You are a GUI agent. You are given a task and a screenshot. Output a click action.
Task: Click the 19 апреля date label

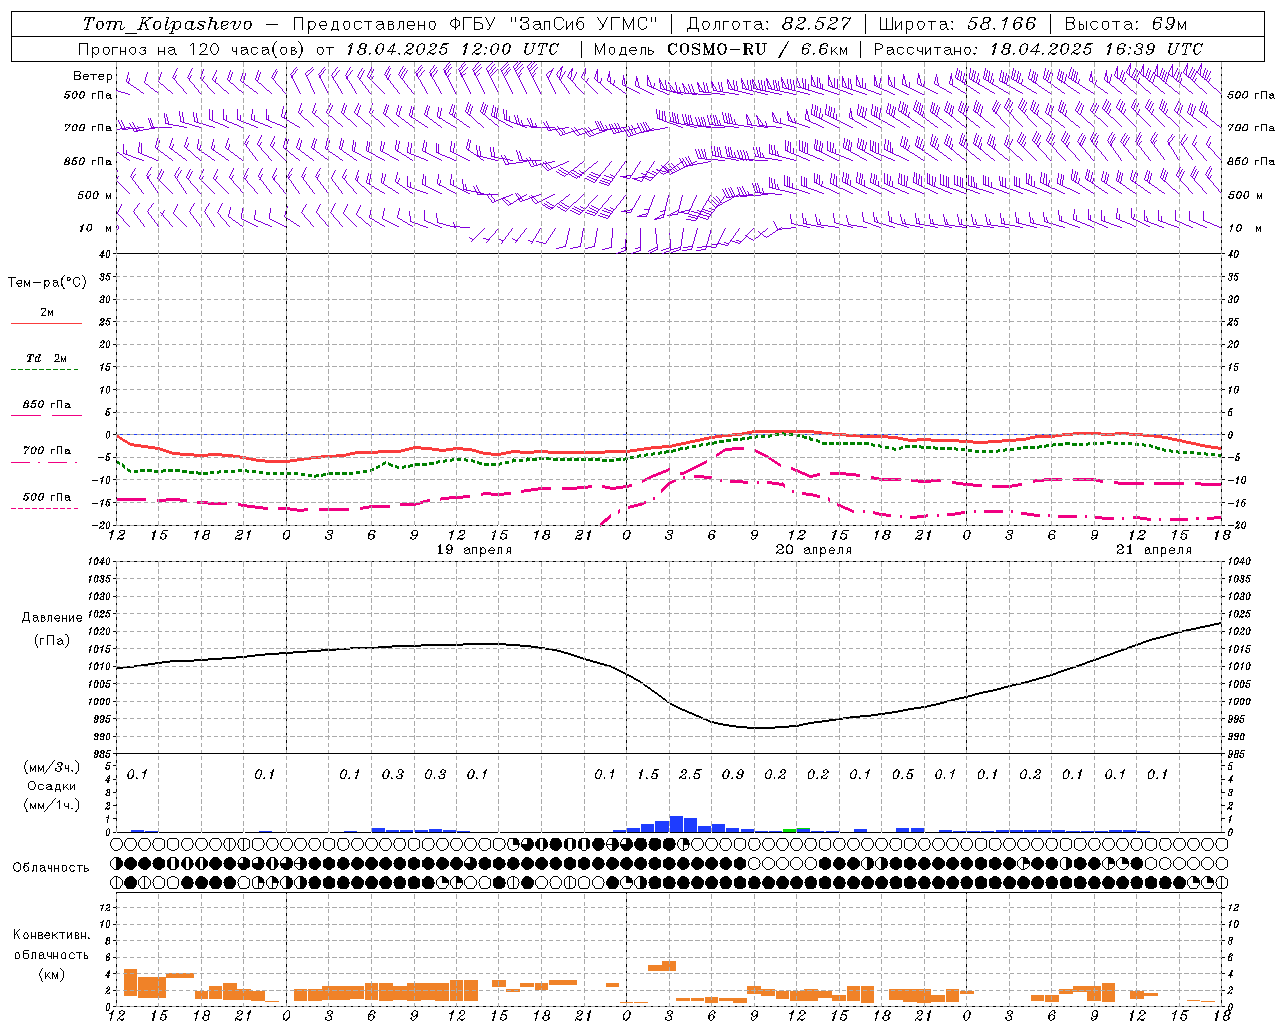click(x=474, y=550)
